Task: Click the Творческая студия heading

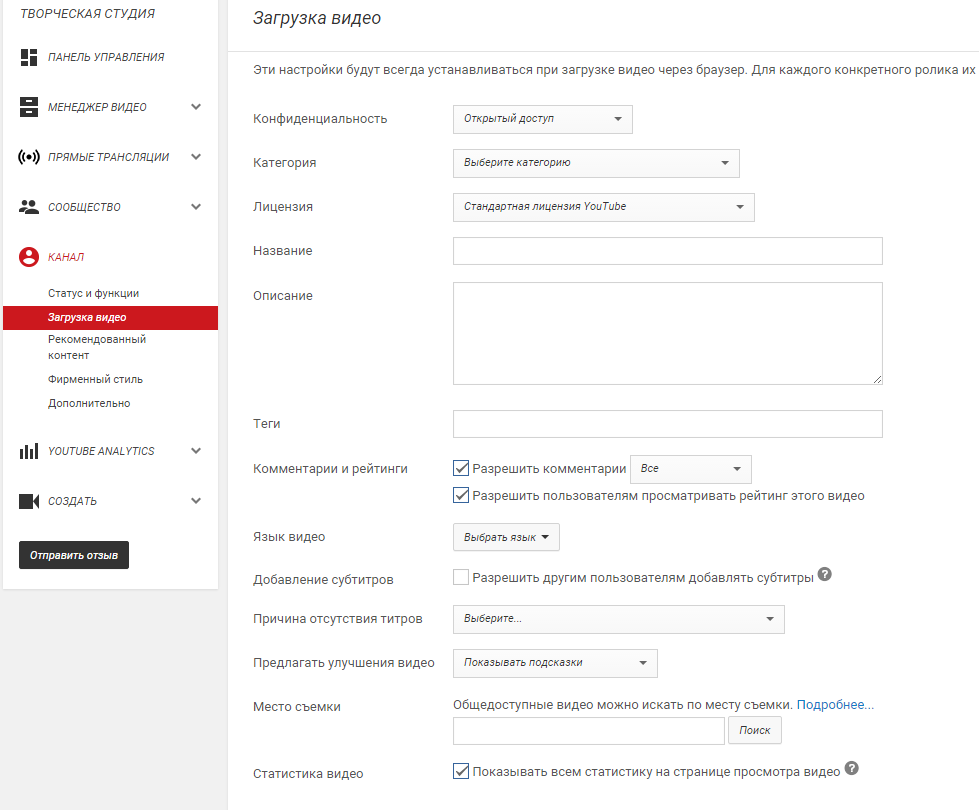Action: [87, 14]
